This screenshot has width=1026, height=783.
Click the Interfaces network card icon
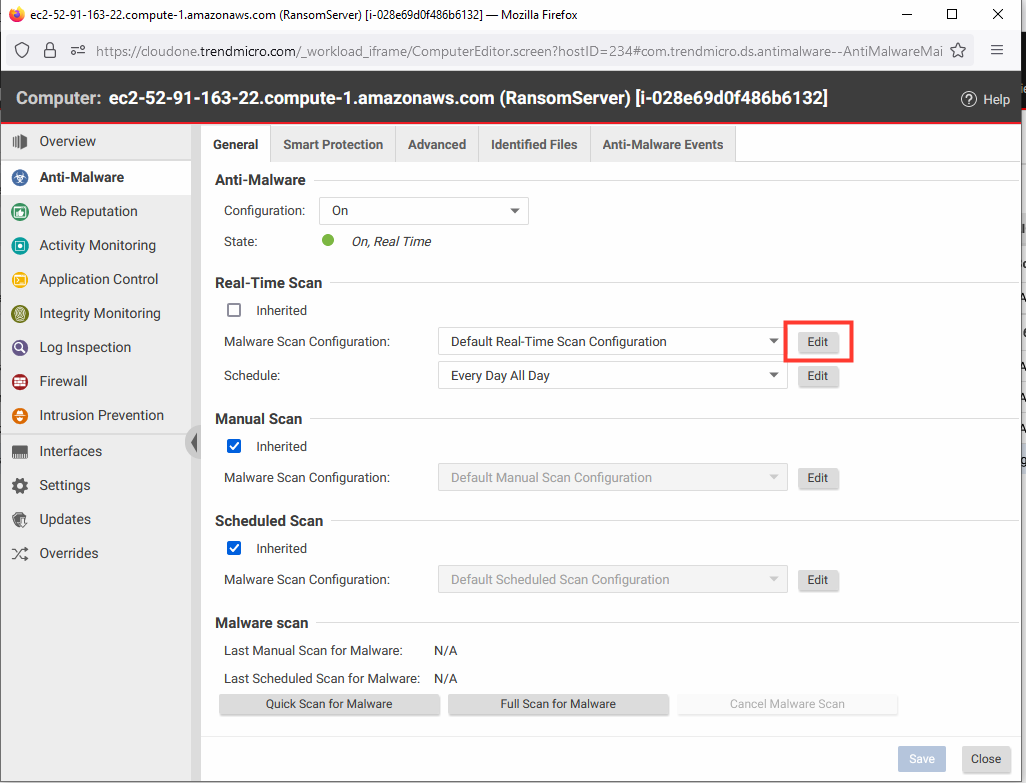20,451
